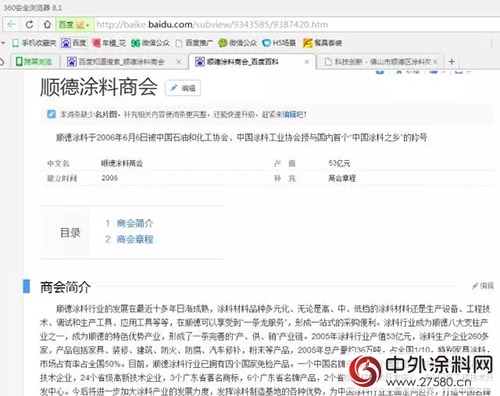Open the green WeChat 微信公众 bookmark
This screenshot has height=396, width=500.
point(237,43)
